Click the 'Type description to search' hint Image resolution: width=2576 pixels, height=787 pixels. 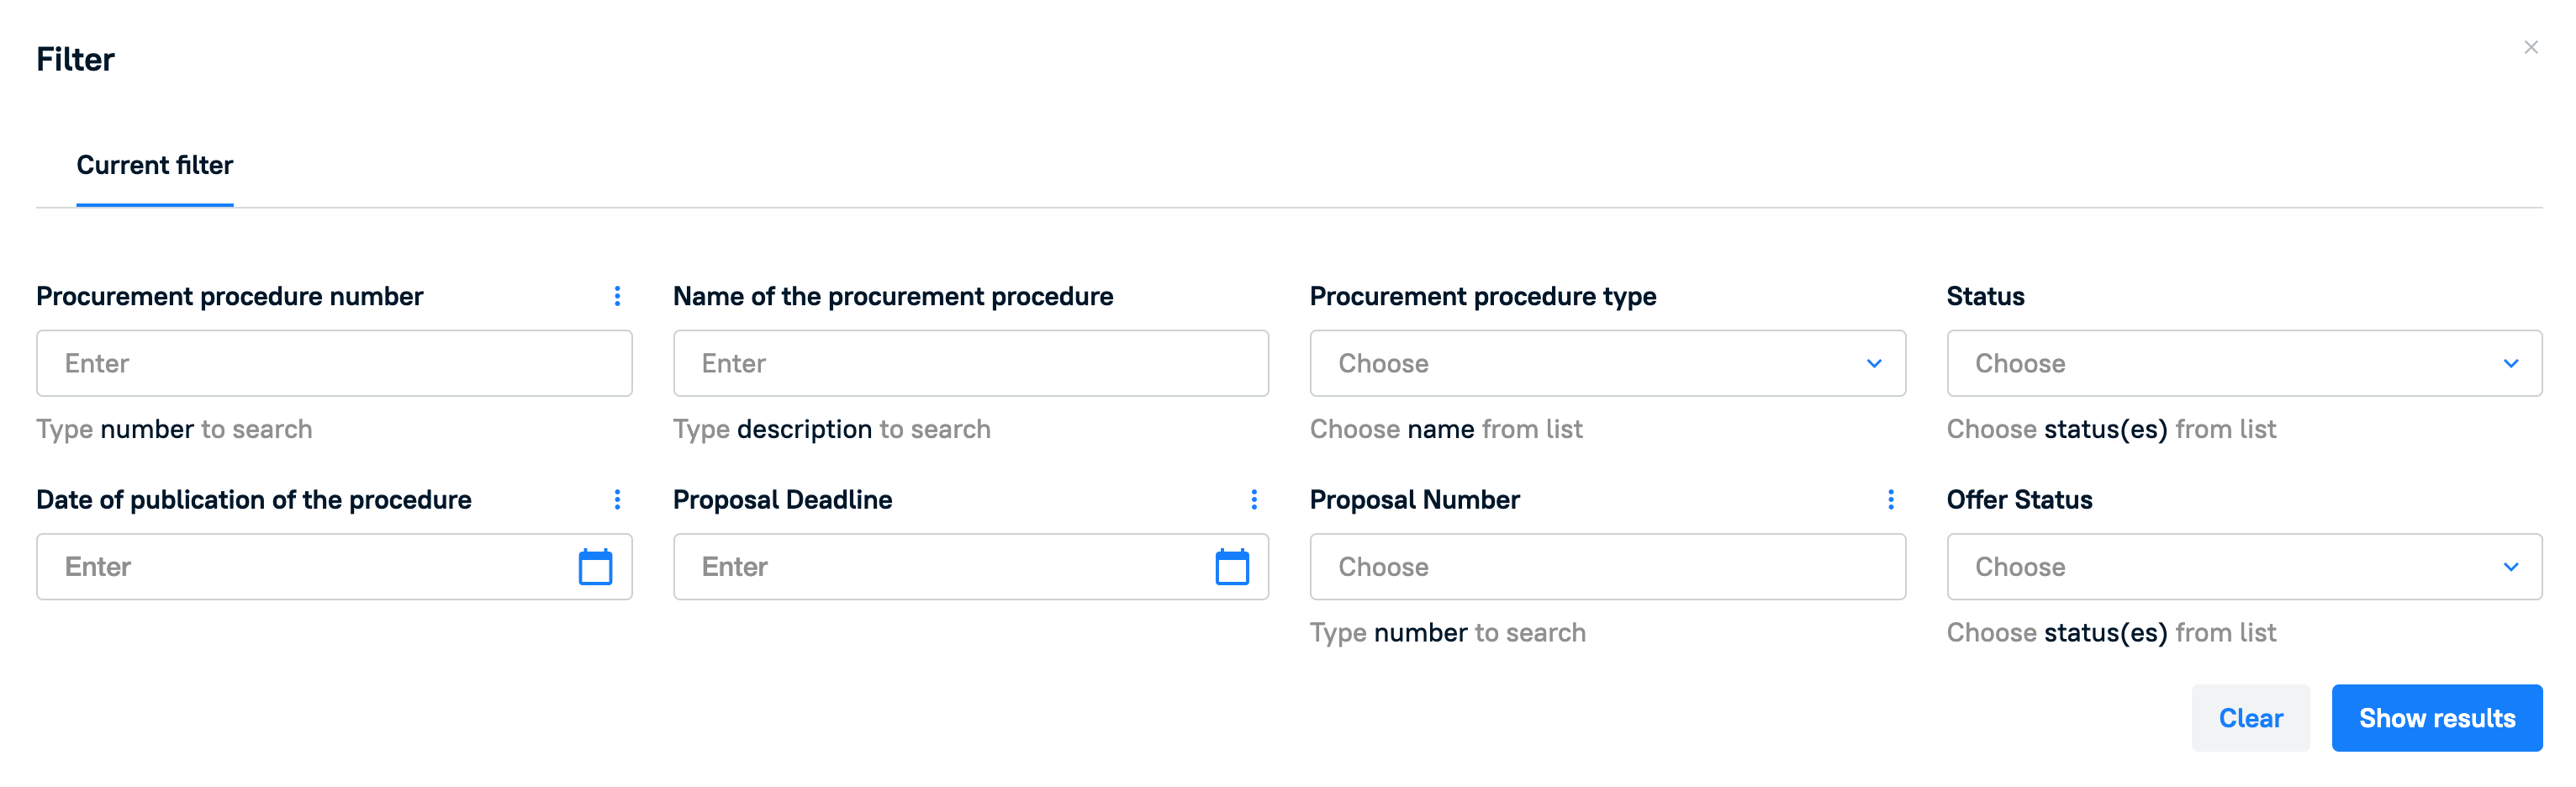pyautogui.click(x=831, y=429)
